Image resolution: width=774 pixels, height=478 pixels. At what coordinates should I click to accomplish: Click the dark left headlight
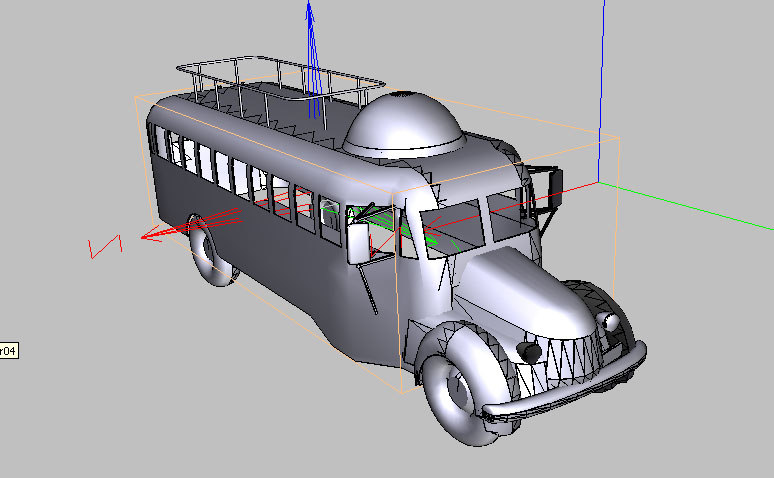(526, 351)
